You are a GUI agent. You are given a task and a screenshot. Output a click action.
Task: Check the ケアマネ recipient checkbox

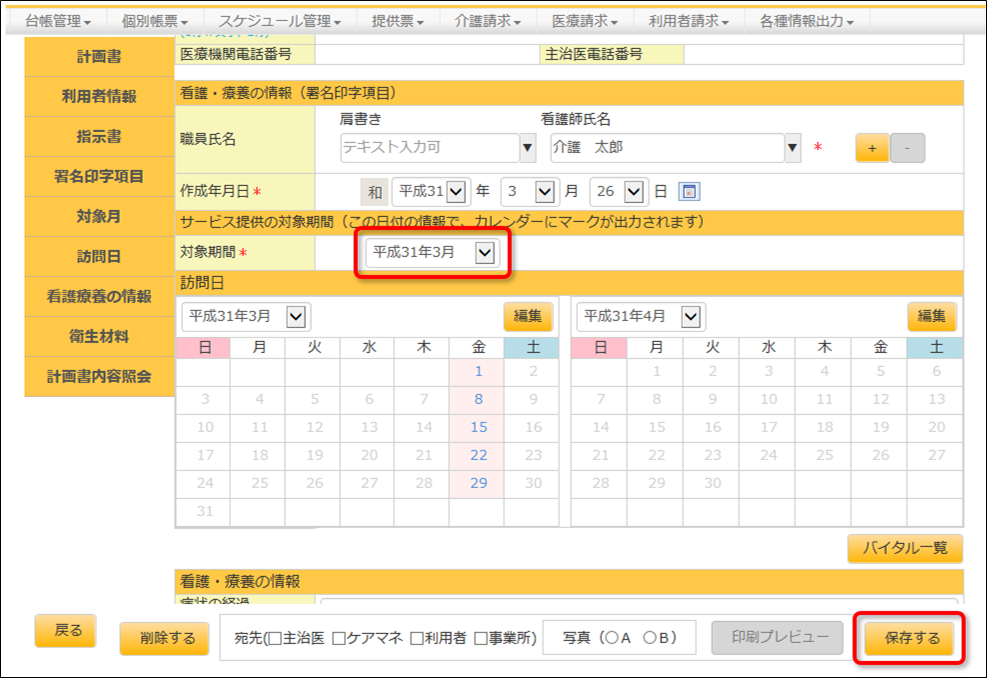pos(339,638)
